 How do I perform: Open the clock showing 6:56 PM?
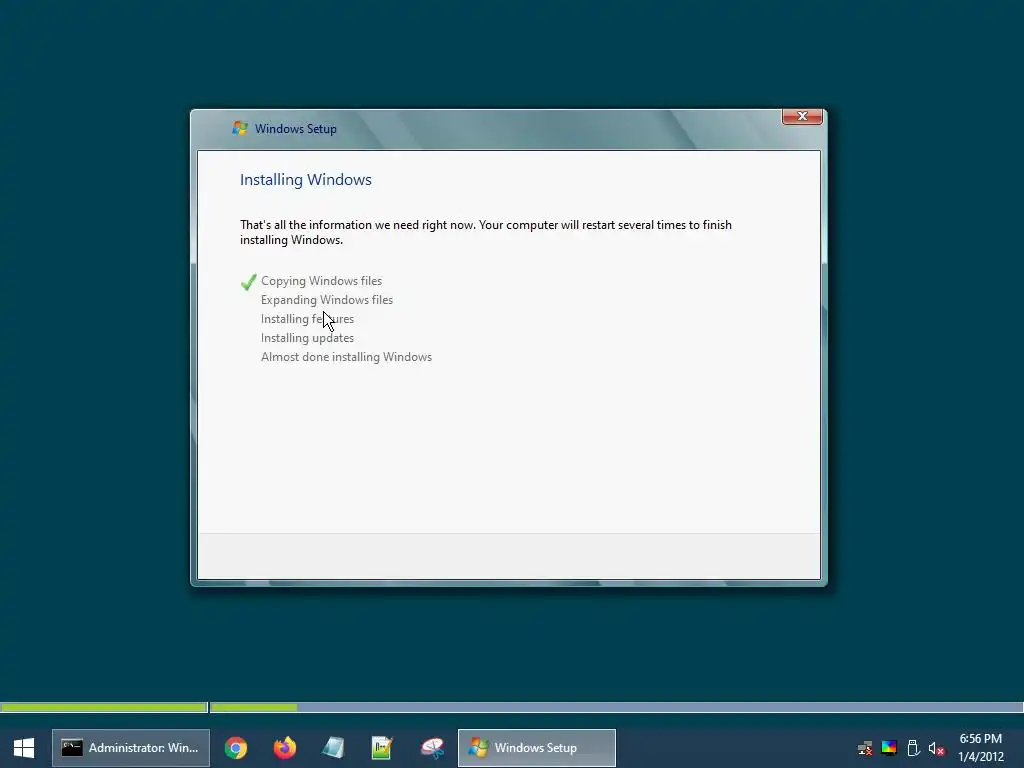point(980,748)
